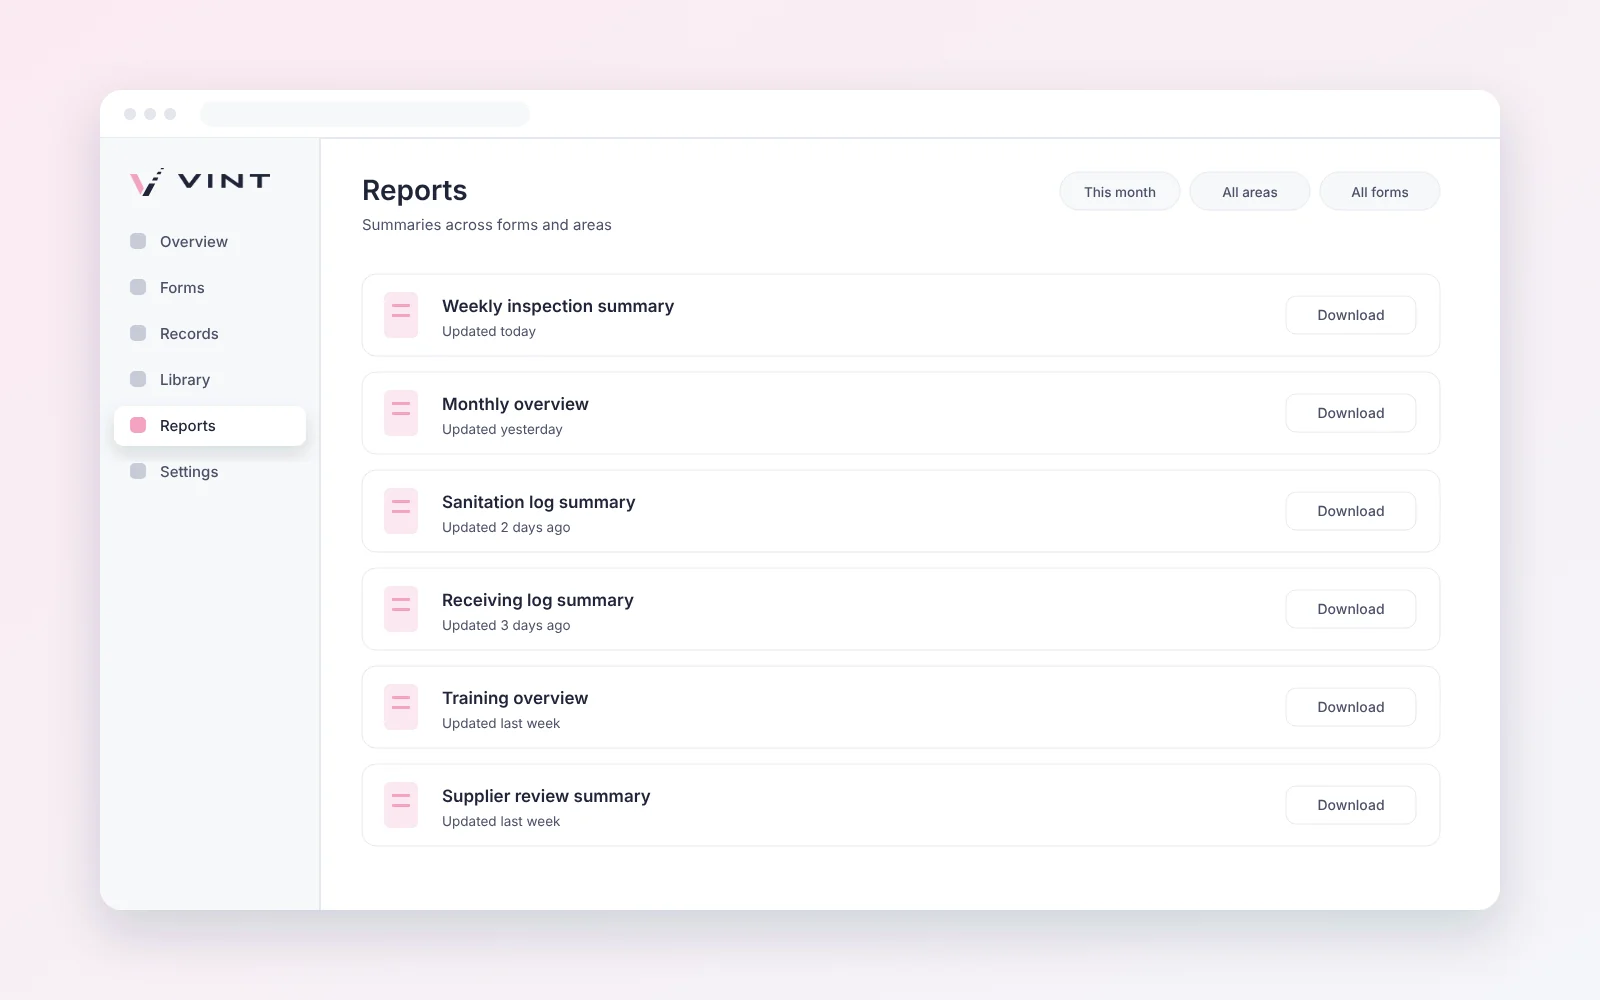Click Summaries across forms and areas subtitle
The height and width of the screenshot is (1000, 1600).
pos(487,225)
